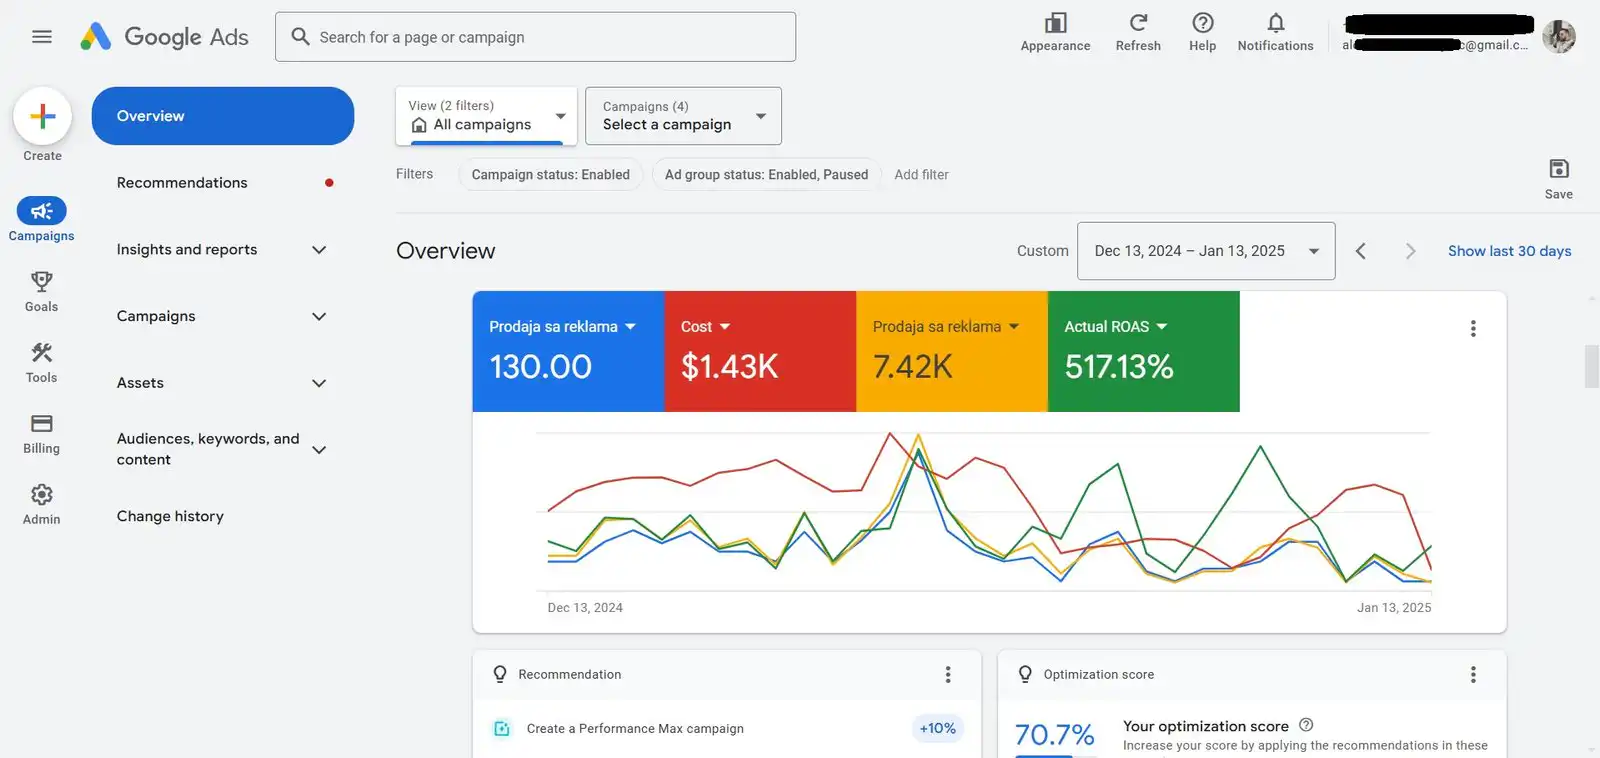Open the Tools section icon

click(41, 353)
